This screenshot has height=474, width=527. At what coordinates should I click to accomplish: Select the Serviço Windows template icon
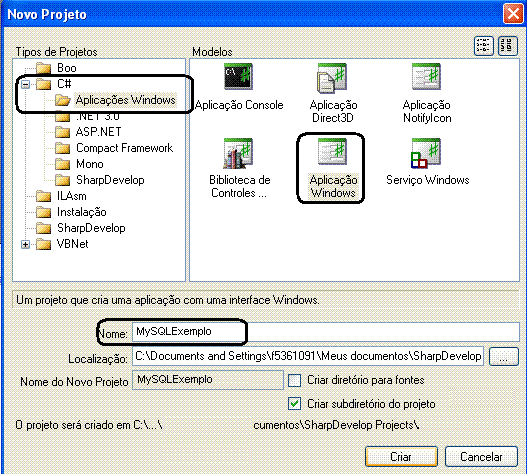point(426,153)
